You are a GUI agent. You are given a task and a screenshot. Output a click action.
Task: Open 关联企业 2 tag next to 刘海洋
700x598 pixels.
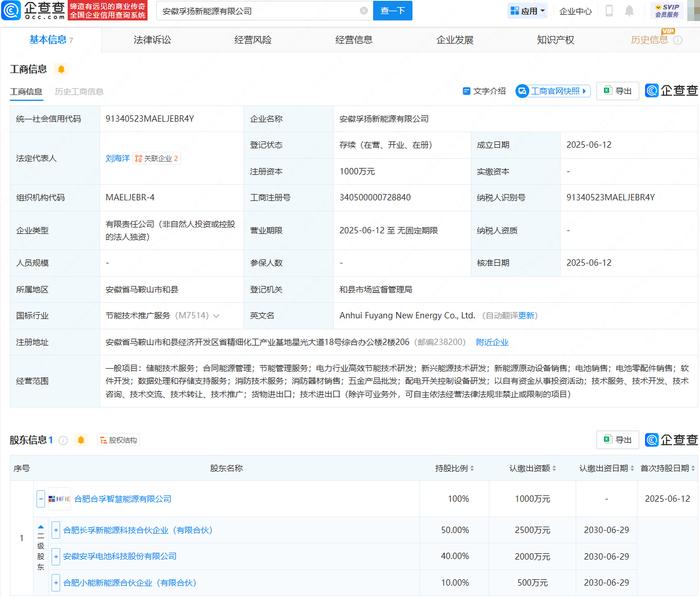pos(157,158)
